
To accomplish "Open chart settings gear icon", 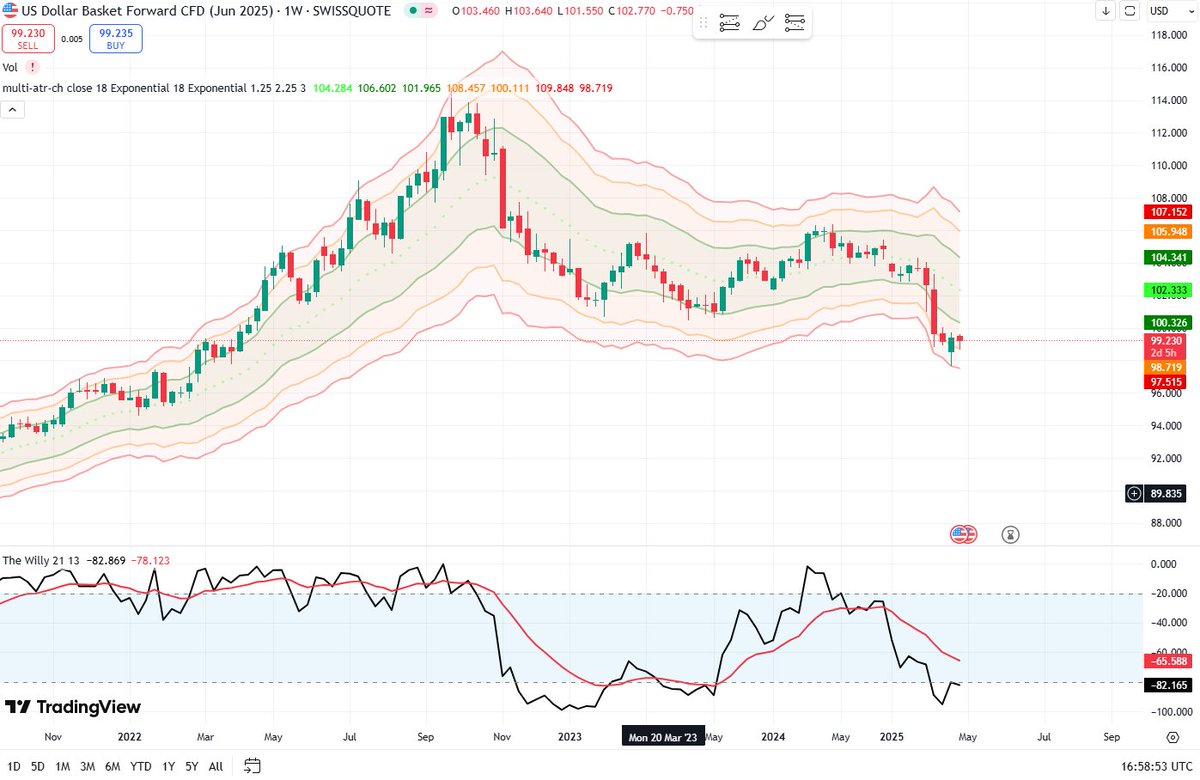I will 1172,737.
